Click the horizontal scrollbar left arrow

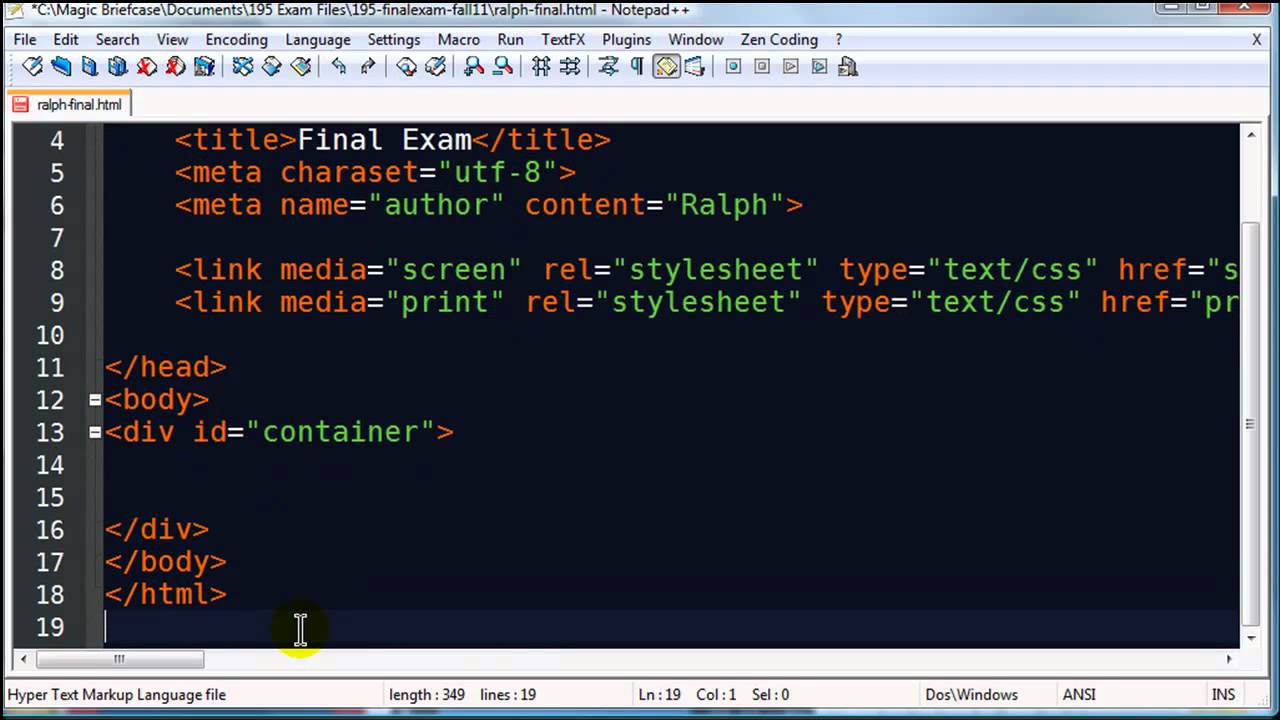(x=23, y=659)
